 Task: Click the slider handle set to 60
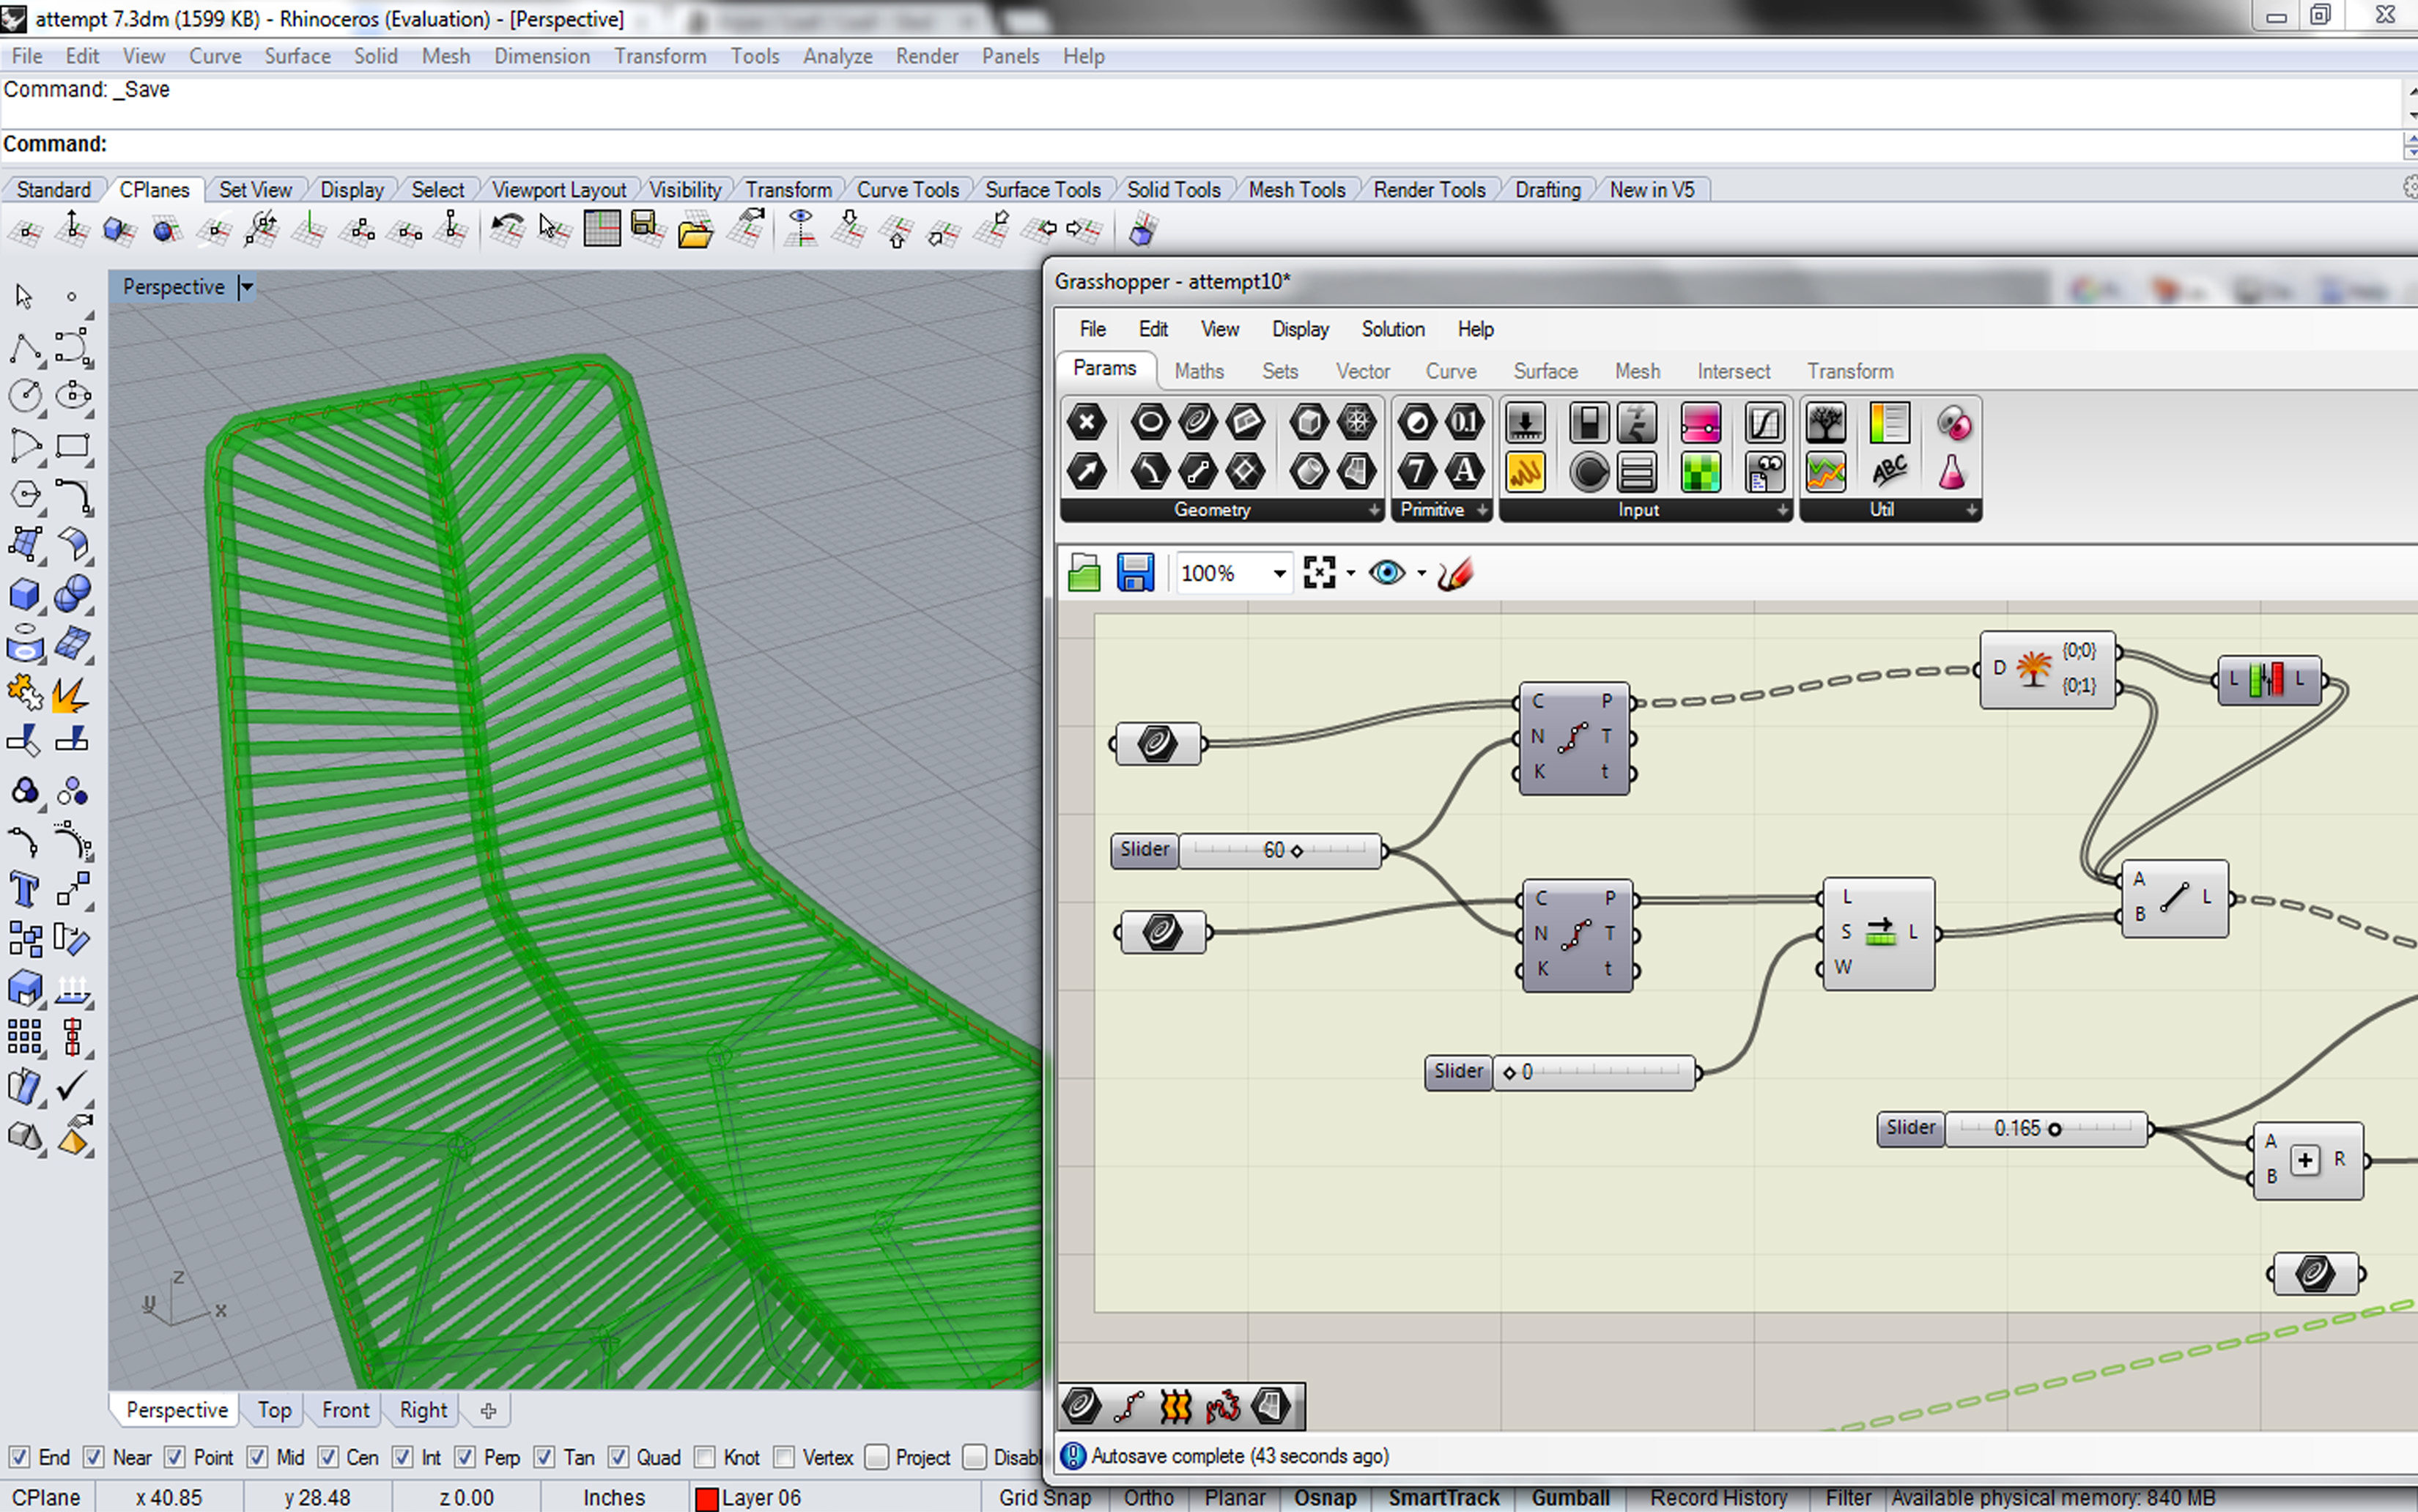click(1297, 851)
